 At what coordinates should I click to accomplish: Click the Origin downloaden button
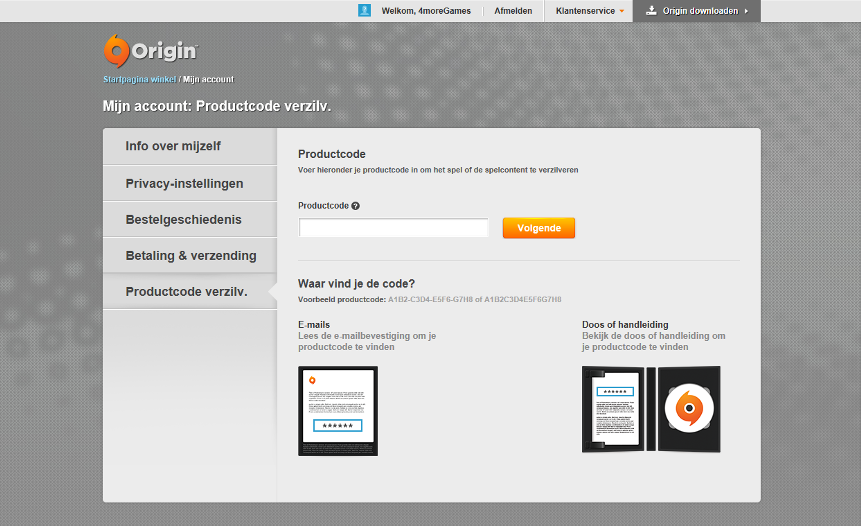pos(697,11)
